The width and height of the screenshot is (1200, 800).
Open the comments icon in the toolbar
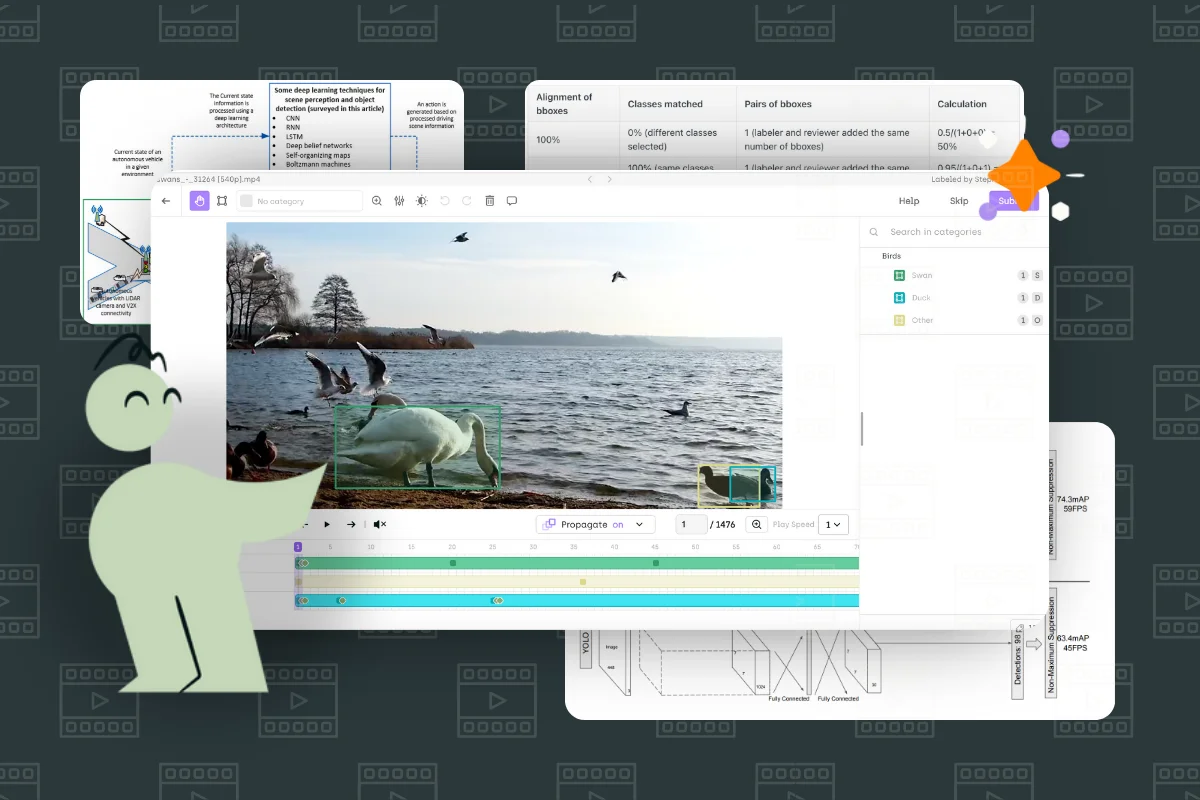click(x=512, y=200)
